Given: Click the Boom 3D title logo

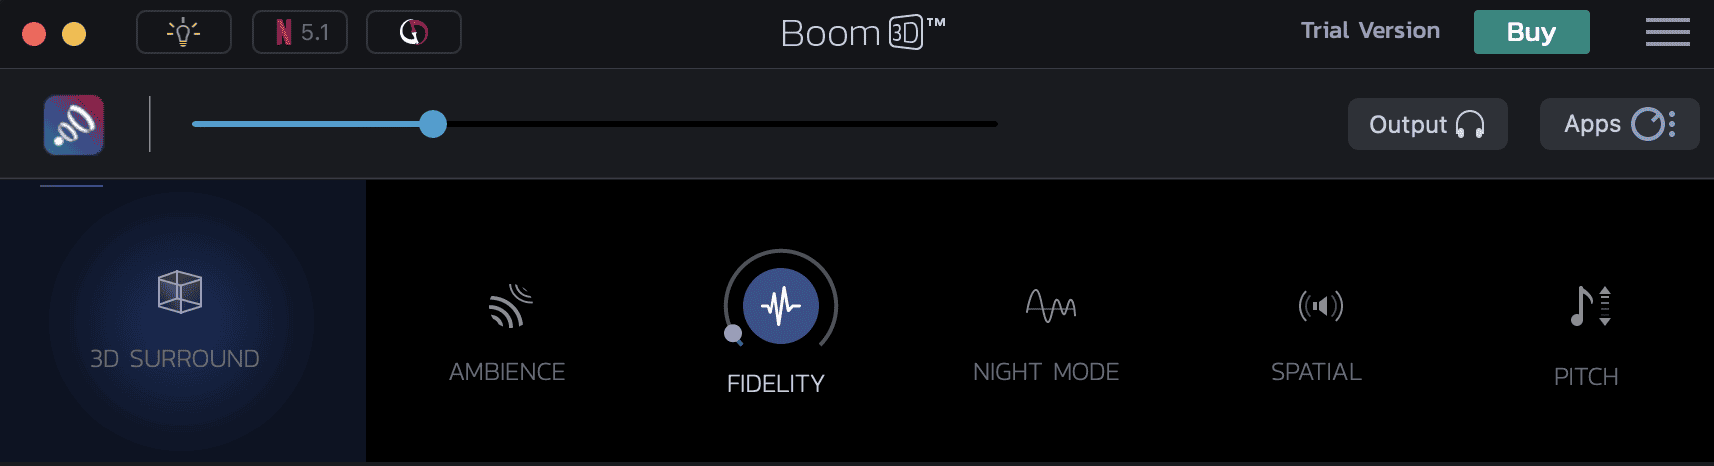Looking at the screenshot, I should pos(862,33).
